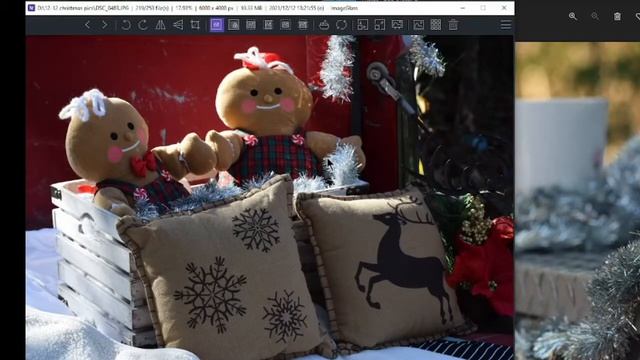This screenshot has width=640, height=360.
Task: Click the blurred photo in background window
Action: tap(577, 201)
